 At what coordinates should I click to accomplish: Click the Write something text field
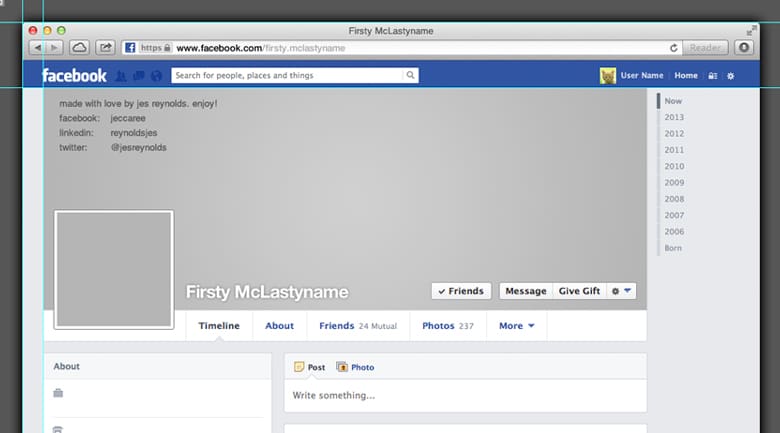pos(465,395)
